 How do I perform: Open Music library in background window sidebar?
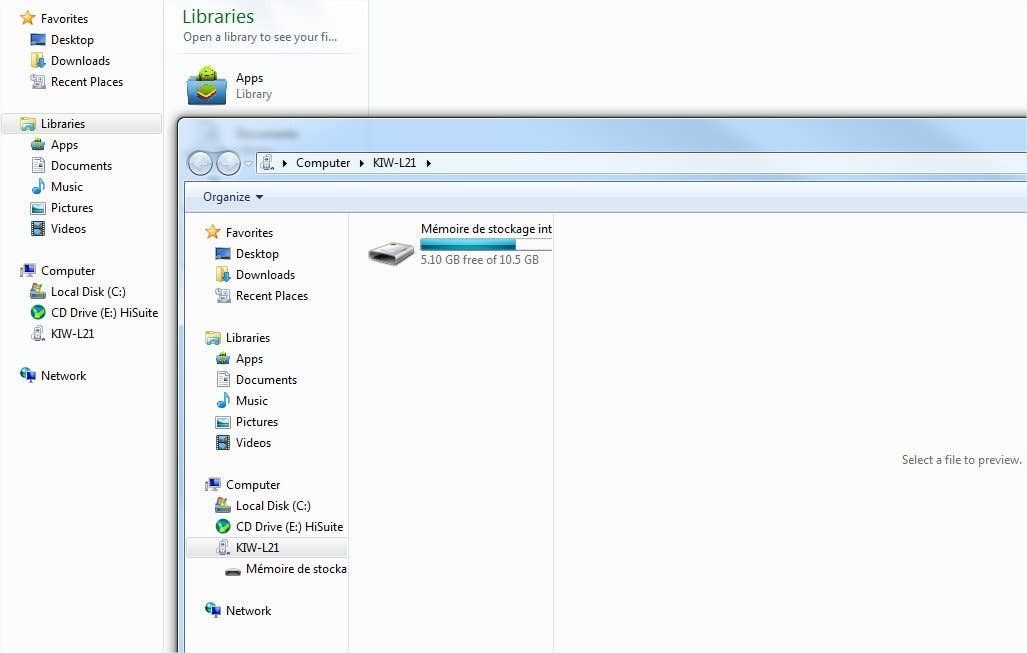coord(67,187)
